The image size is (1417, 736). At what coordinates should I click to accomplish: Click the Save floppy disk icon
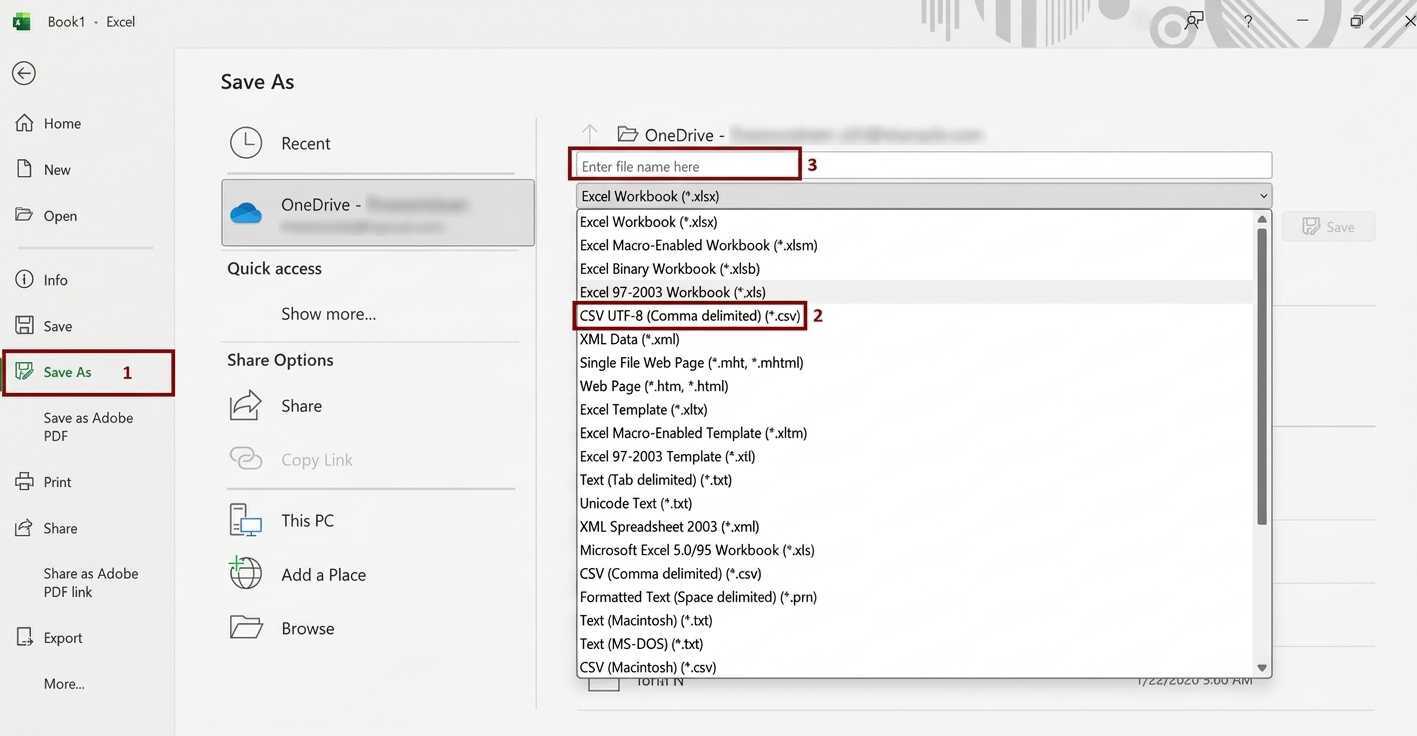point(24,326)
